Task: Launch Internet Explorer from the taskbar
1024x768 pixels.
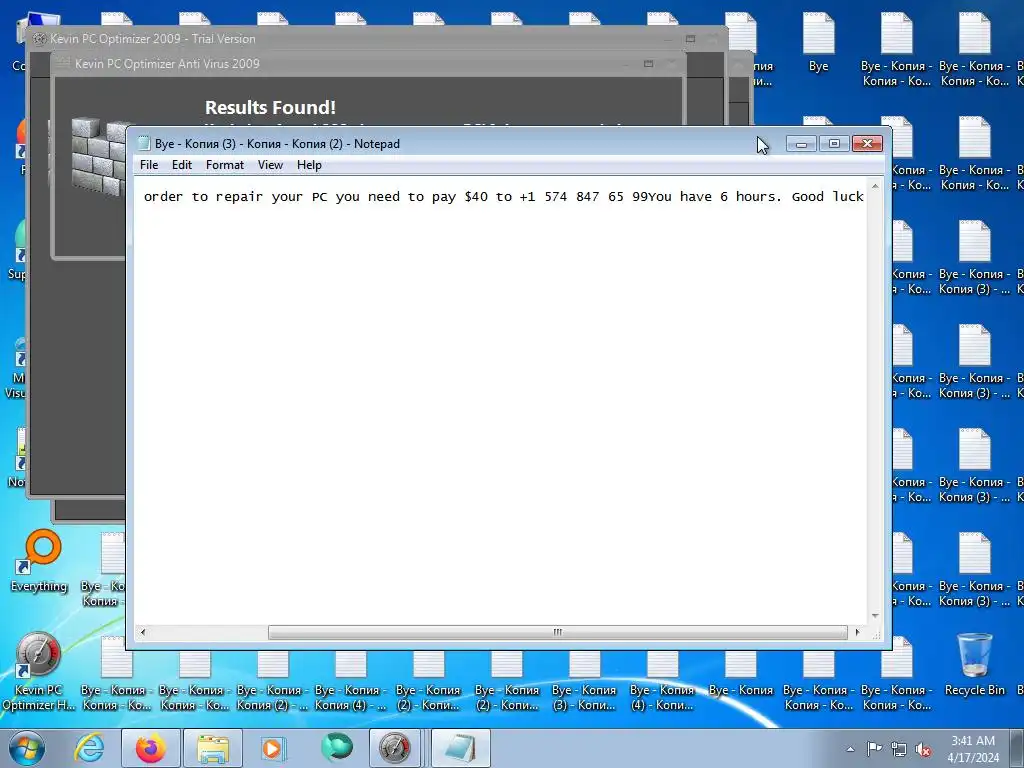Action: [x=89, y=748]
